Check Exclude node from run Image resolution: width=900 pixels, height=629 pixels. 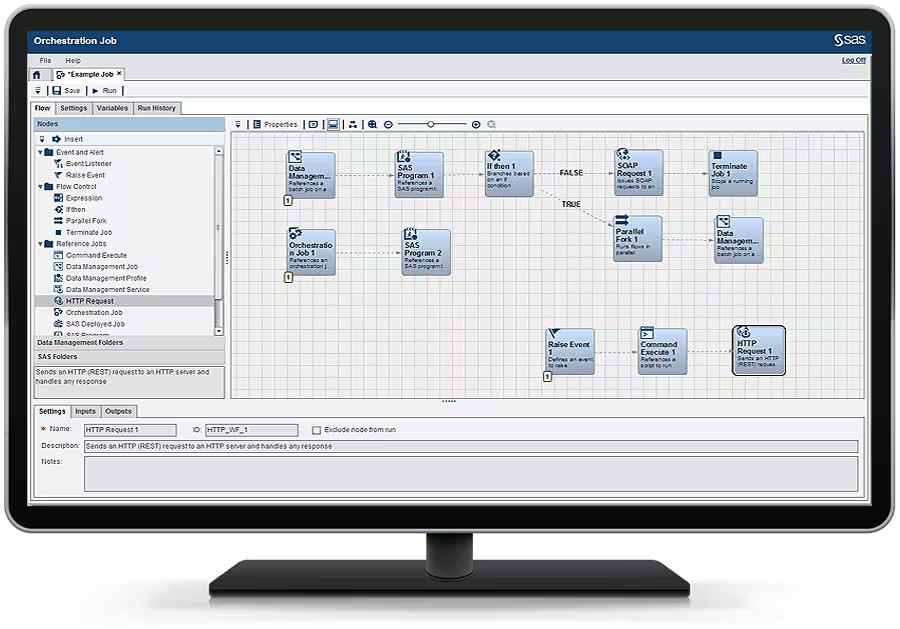click(x=316, y=430)
